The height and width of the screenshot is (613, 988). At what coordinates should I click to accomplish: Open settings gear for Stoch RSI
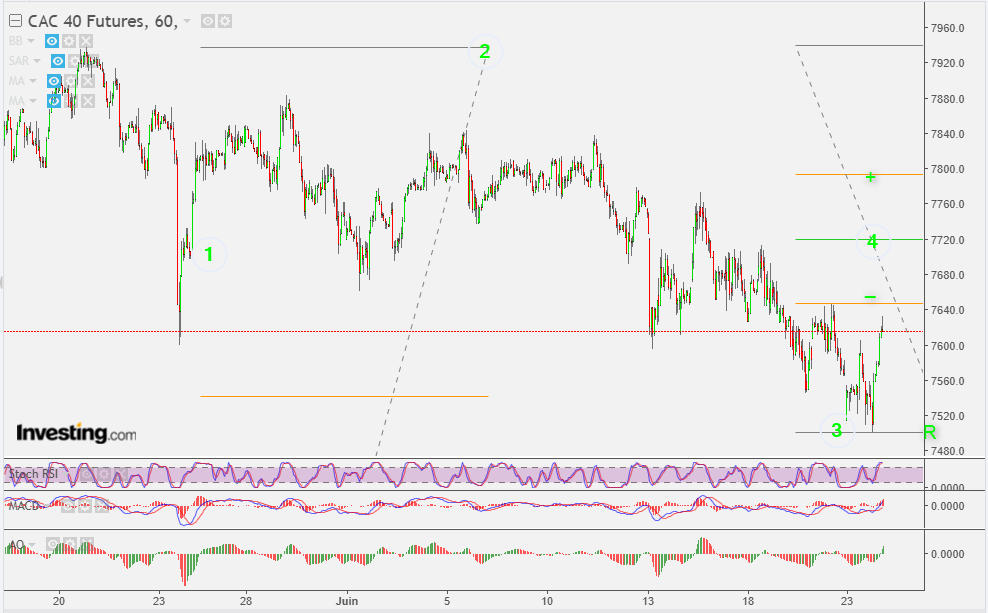pos(104,474)
